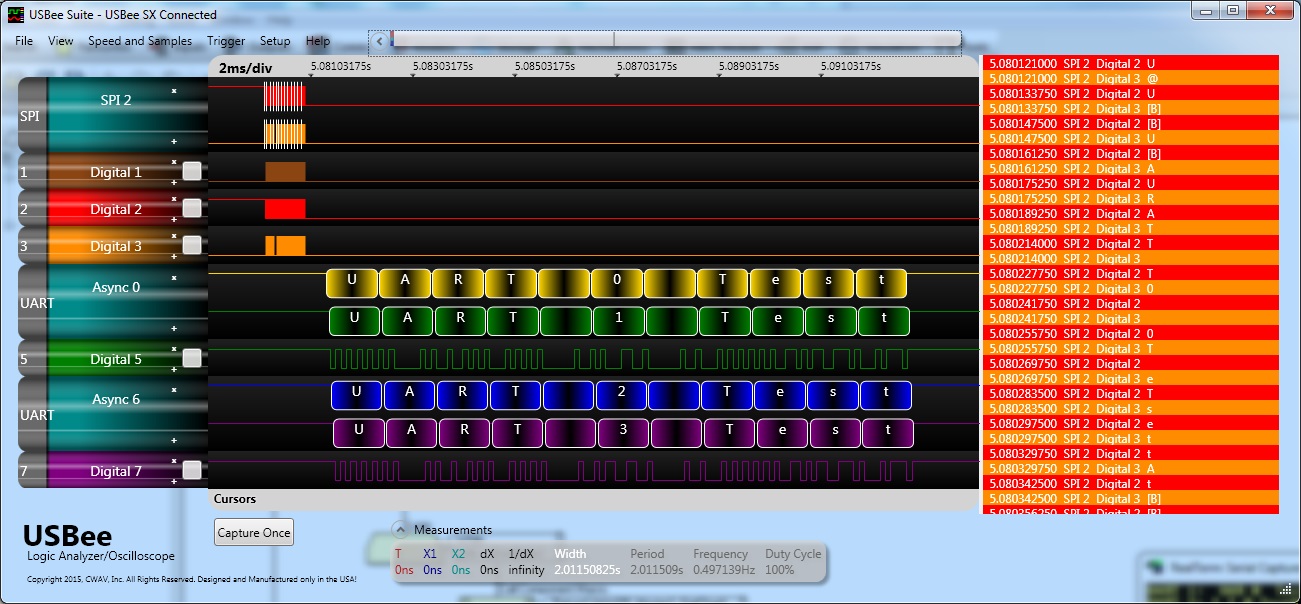Click the x mark on the Async 6 channel
This screenshot has width=1301, height=604.
click(x=173, y=390)
